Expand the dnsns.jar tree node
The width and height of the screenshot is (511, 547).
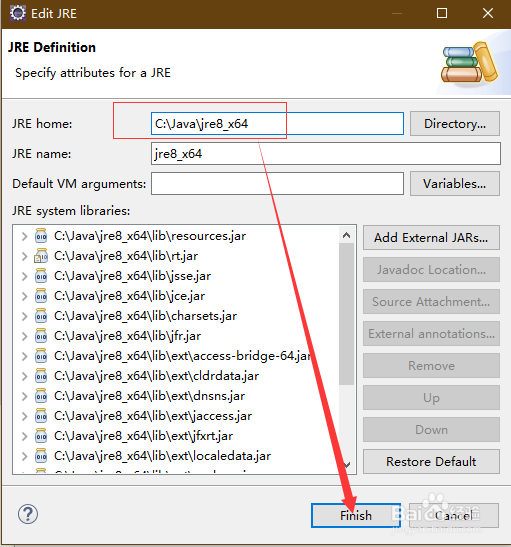pyautogui.click(x=24, y=396)
